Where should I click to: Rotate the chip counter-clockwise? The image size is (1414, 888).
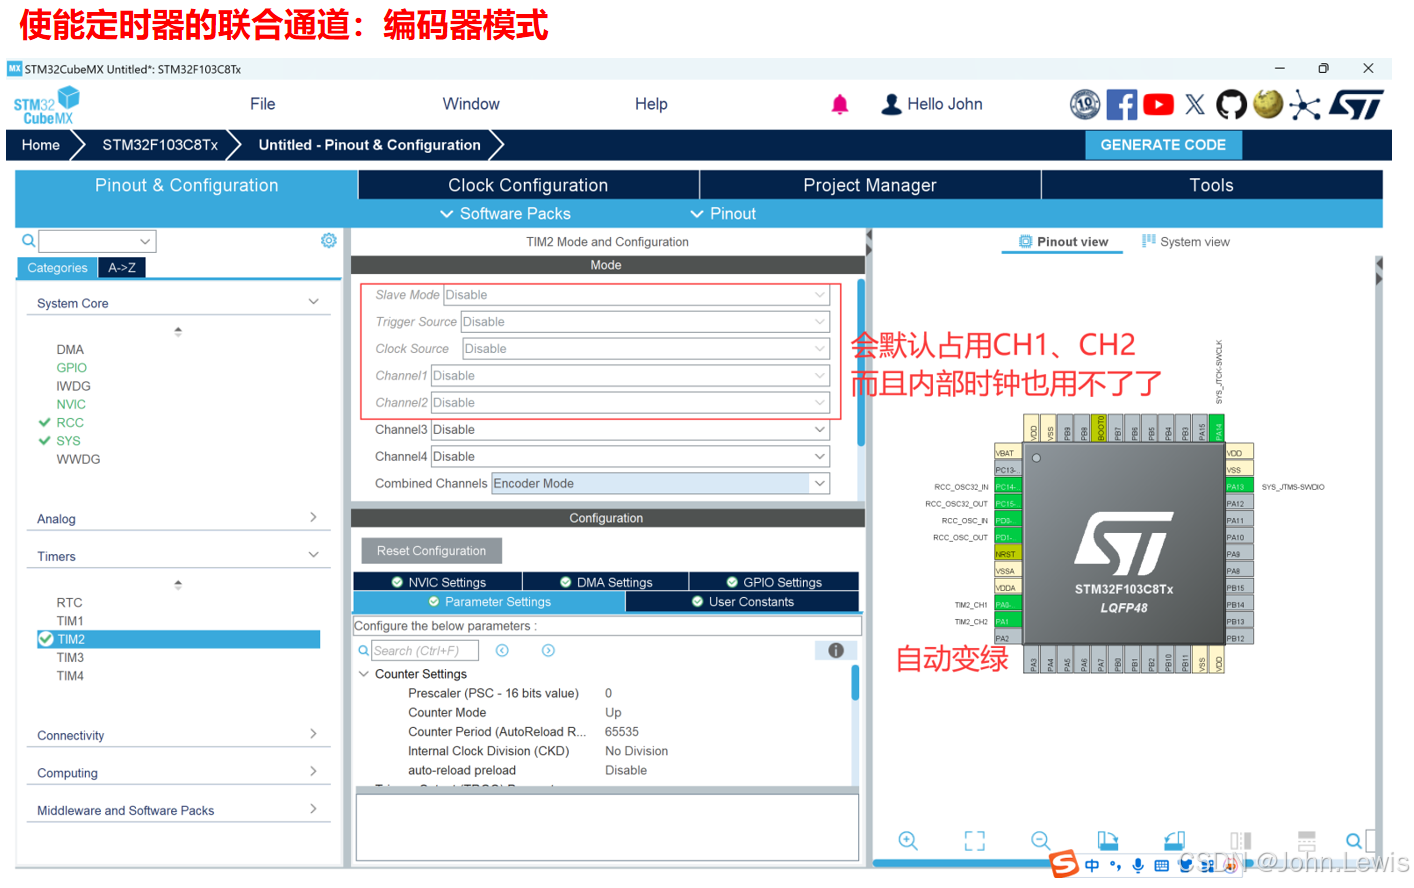1174,840
